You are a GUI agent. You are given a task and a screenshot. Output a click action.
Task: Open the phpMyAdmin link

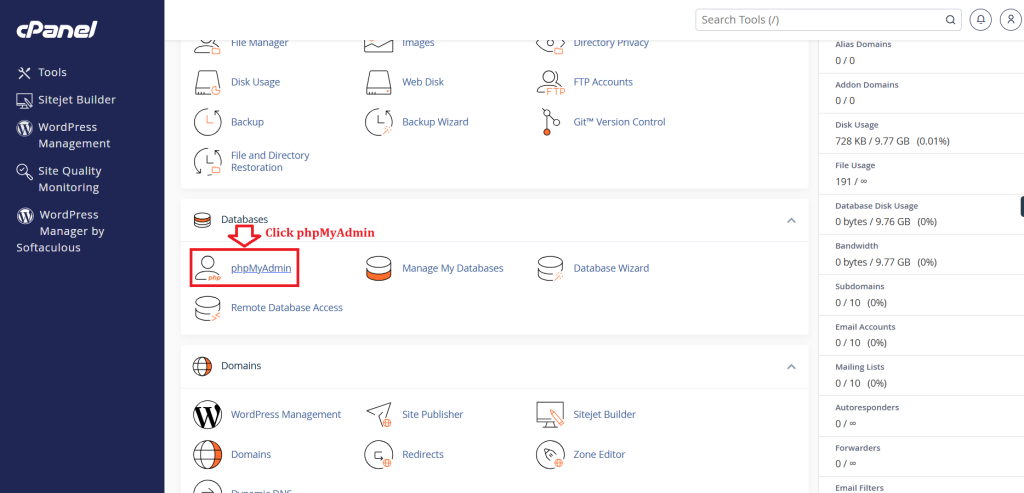[x=261, y=268]
